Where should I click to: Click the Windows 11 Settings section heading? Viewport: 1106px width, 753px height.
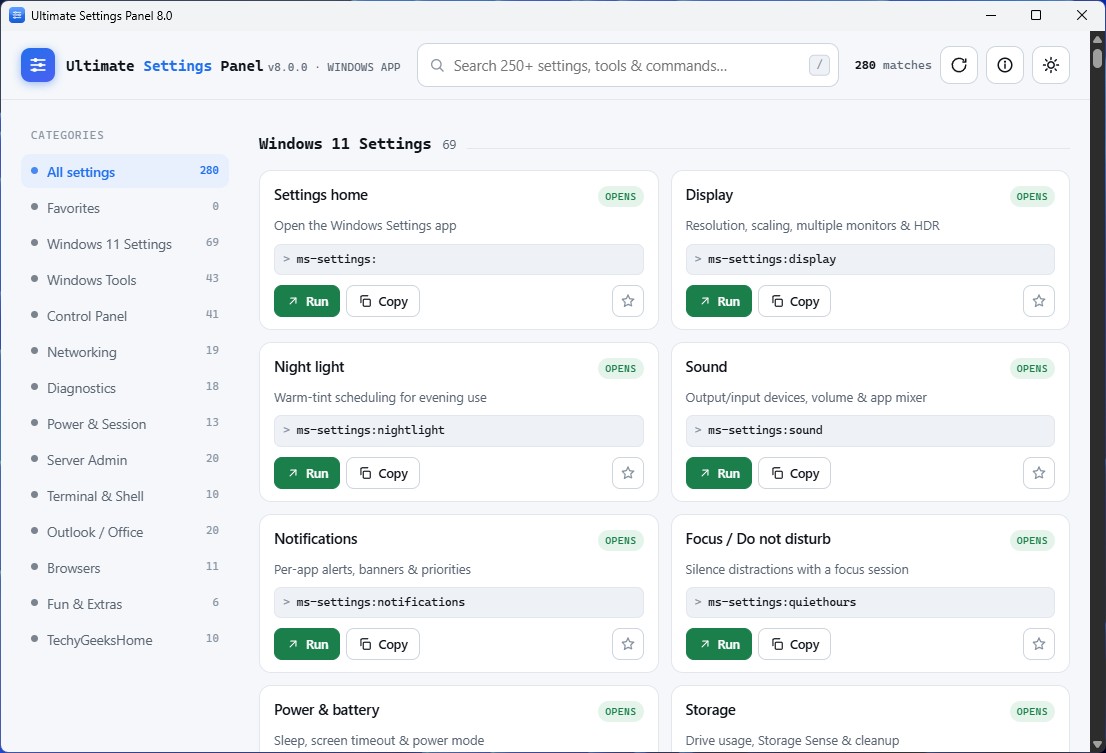click(x=345, y=143)
